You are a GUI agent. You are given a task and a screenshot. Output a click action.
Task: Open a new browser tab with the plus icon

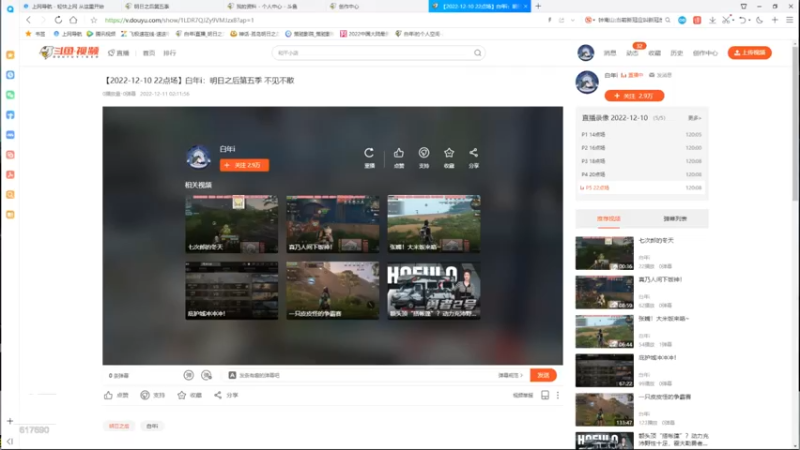pos(538,6)
